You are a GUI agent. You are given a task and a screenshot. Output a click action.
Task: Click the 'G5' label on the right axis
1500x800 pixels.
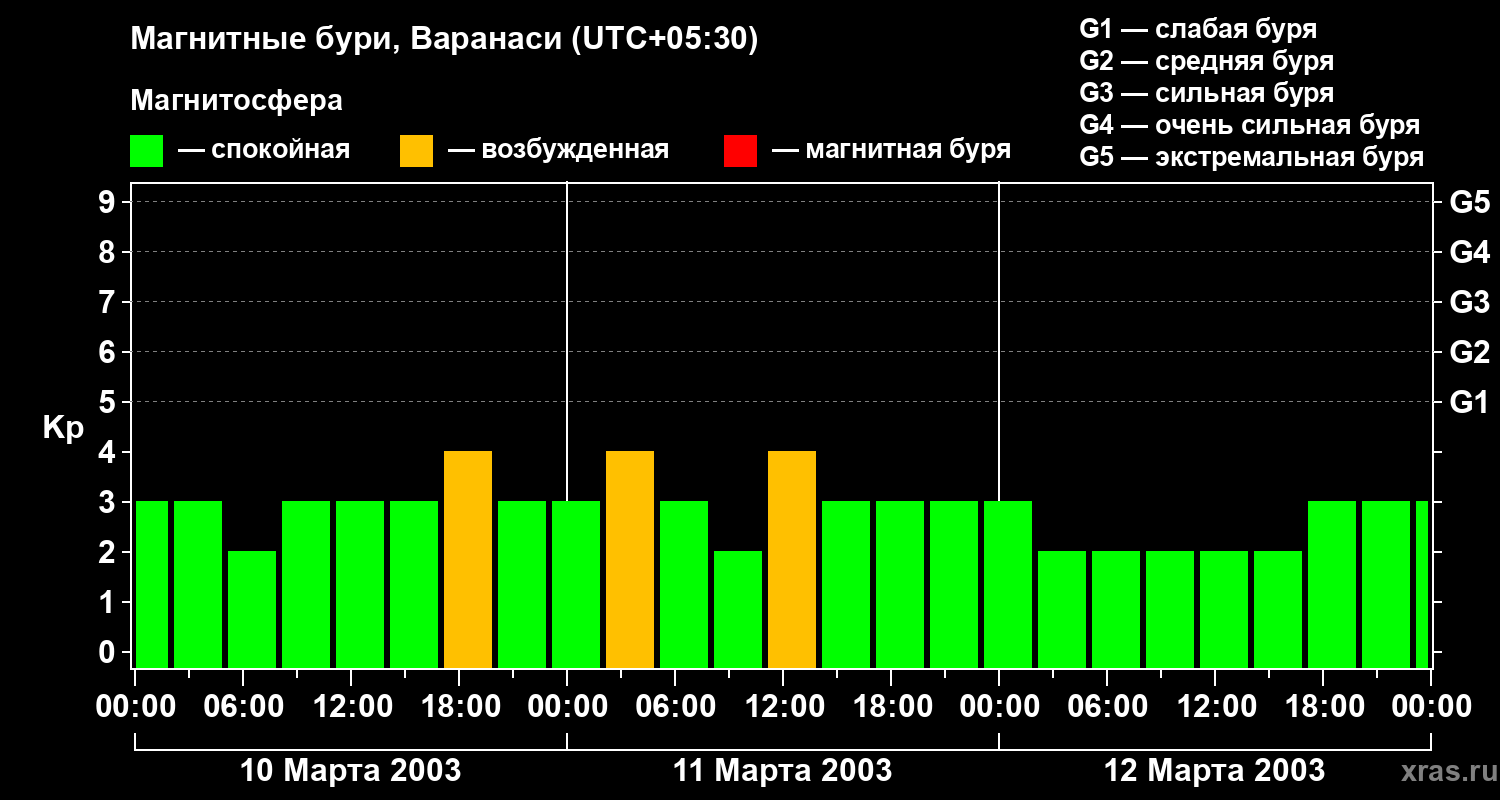tap(1470, 202)
